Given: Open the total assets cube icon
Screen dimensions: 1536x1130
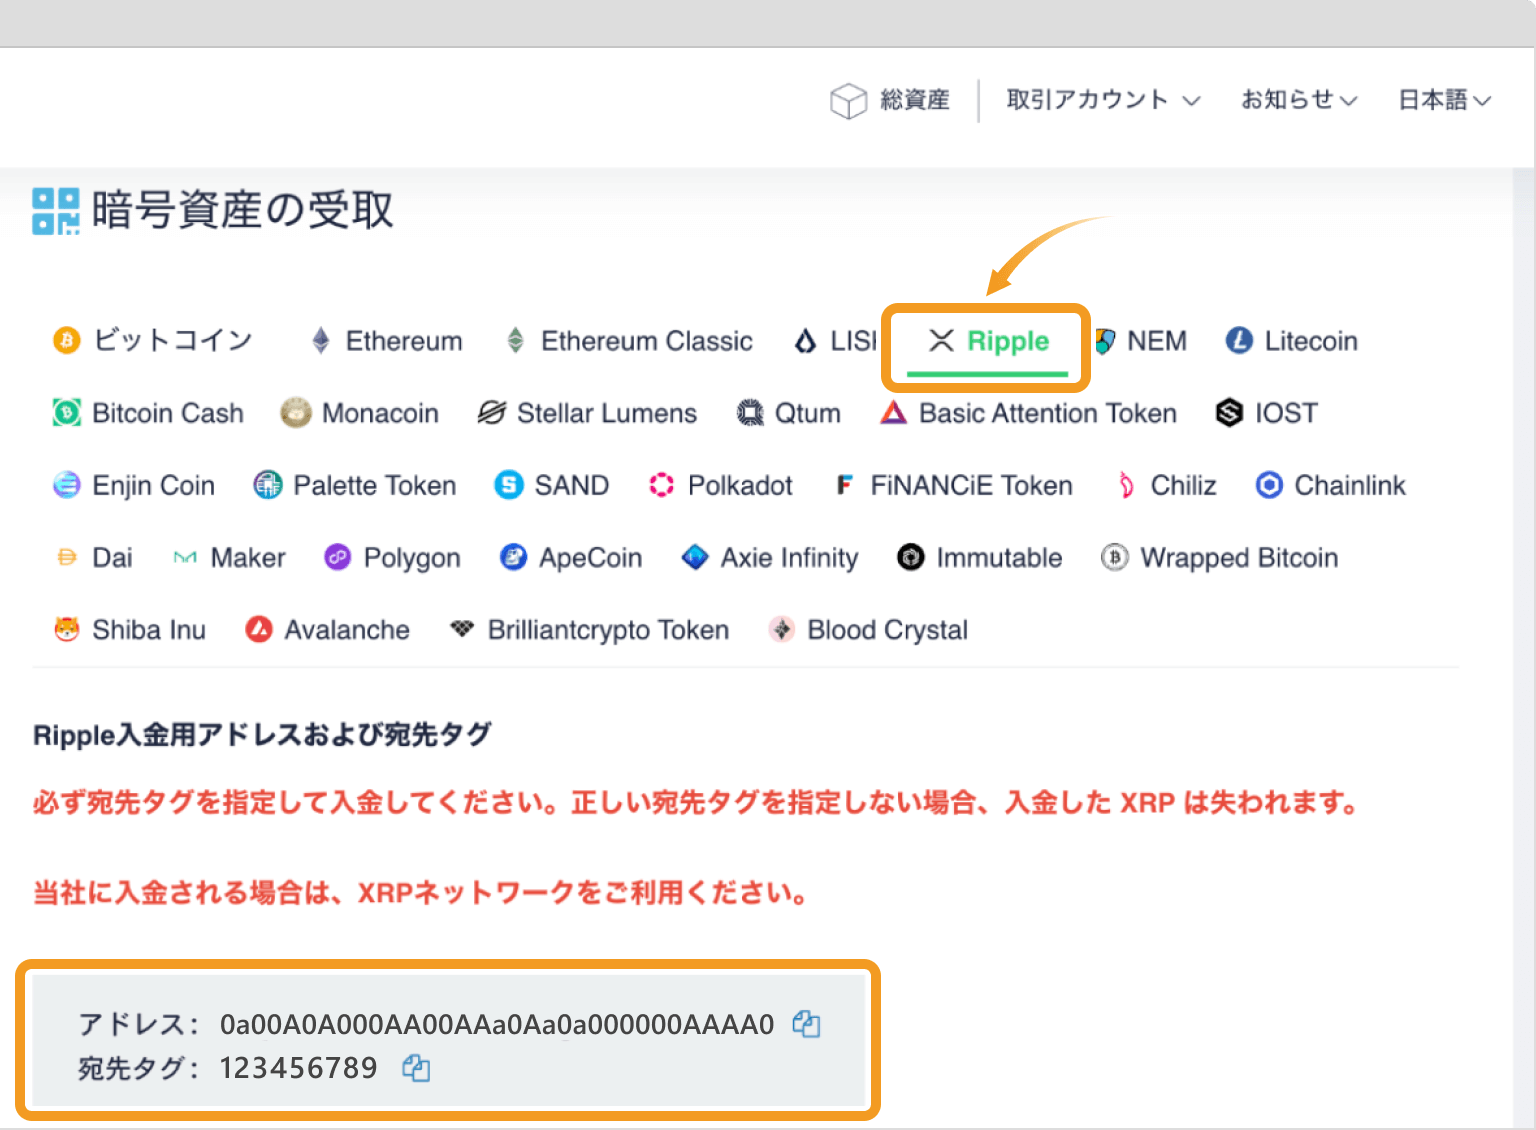Looking at the screenshot, I should click(x=848, y=100).
